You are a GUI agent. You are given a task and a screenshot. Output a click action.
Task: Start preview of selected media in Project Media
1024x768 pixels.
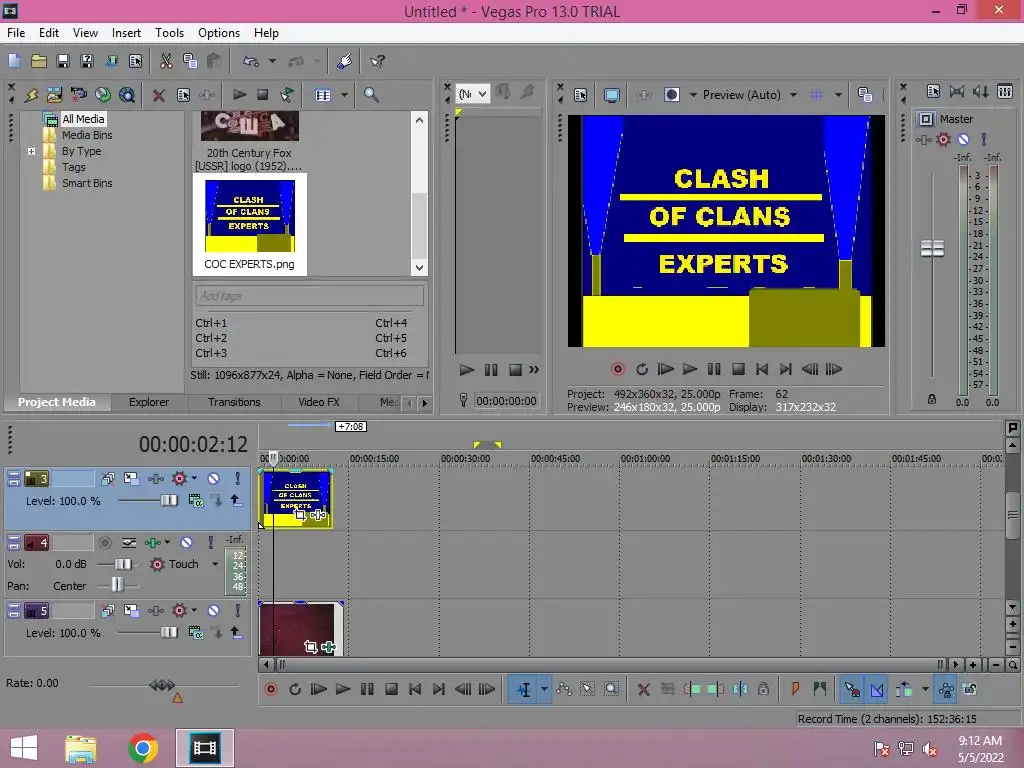pos(239,95)
